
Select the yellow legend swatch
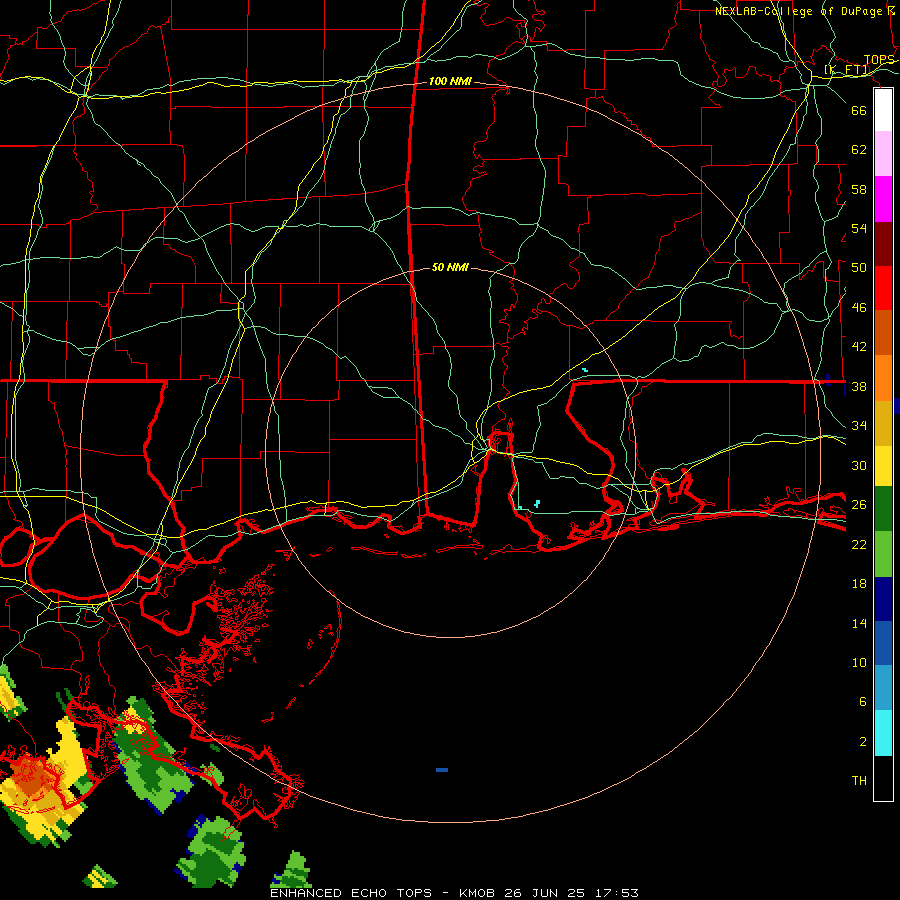pyautogui.click(x=883, y=466)
